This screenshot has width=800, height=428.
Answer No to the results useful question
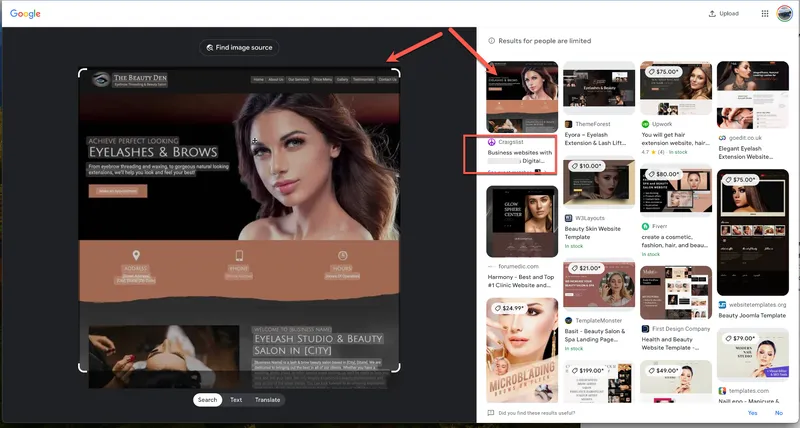(x=779, y=413)
